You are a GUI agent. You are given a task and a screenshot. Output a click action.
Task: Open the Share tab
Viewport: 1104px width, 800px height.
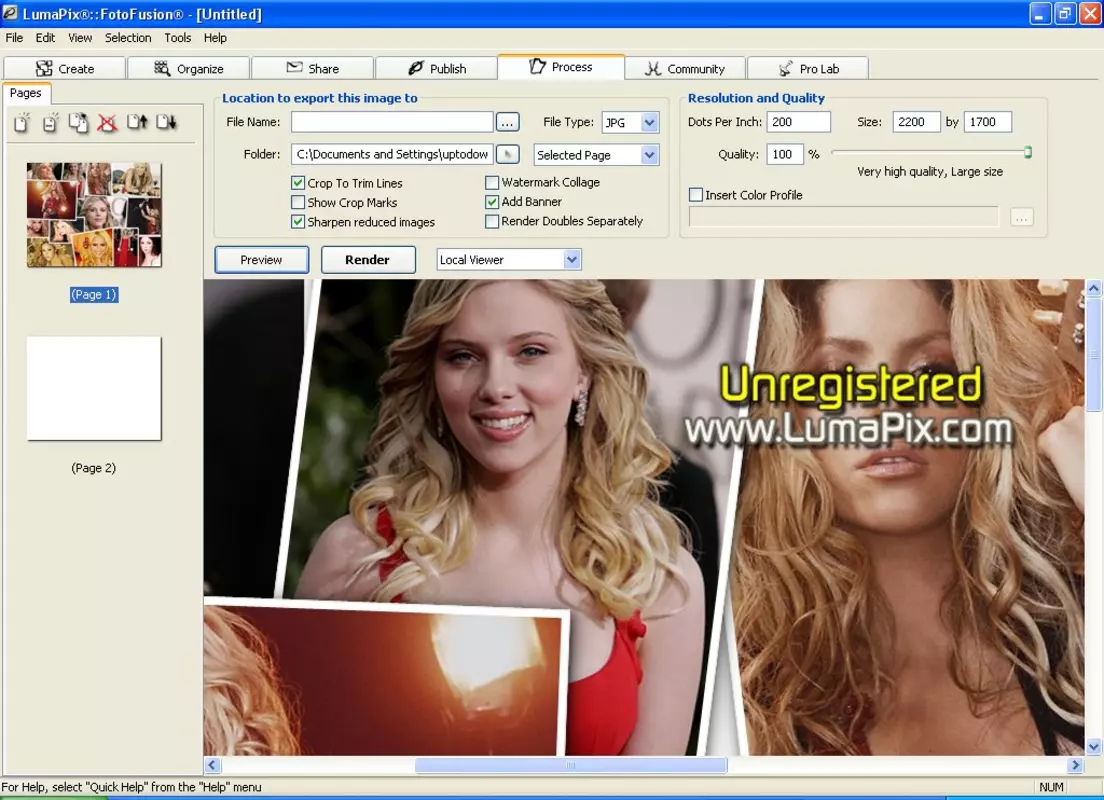(313, 68)
